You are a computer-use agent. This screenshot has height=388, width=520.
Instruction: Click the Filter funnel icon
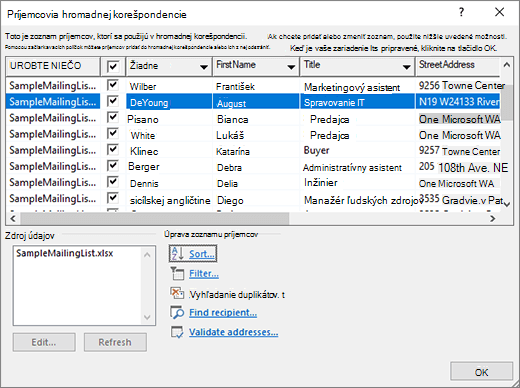pyautogui.click(x=177, y=274)
